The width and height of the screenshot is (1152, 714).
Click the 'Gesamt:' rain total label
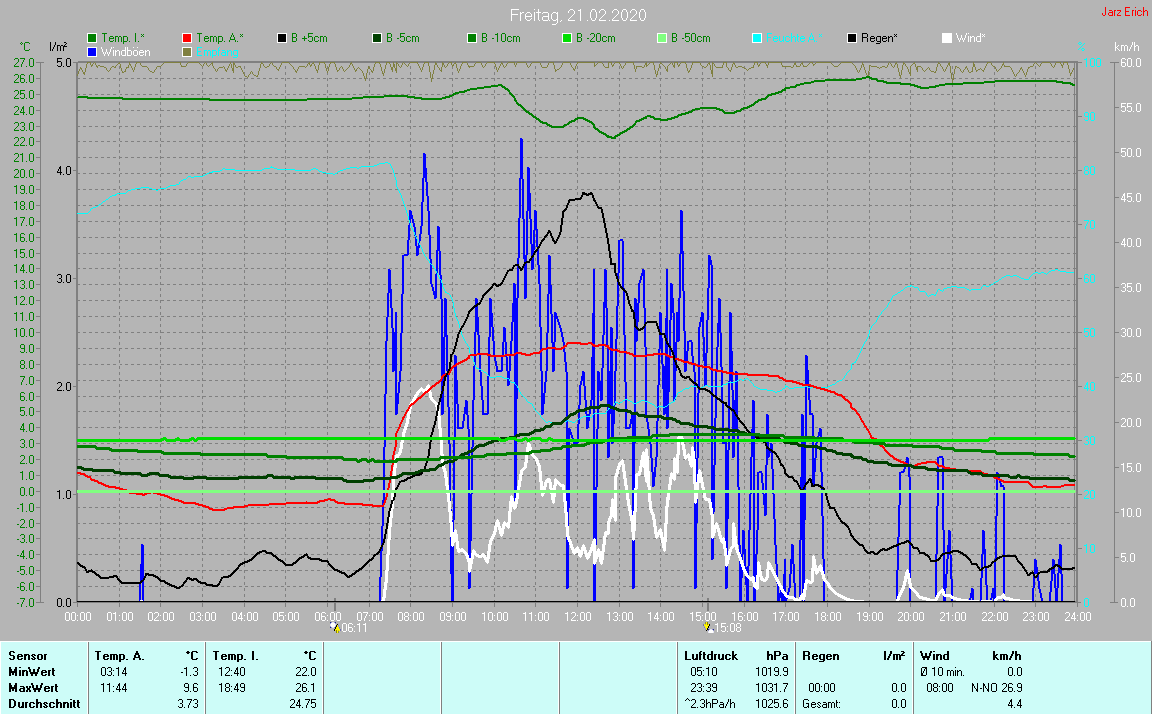coord(821,704)
